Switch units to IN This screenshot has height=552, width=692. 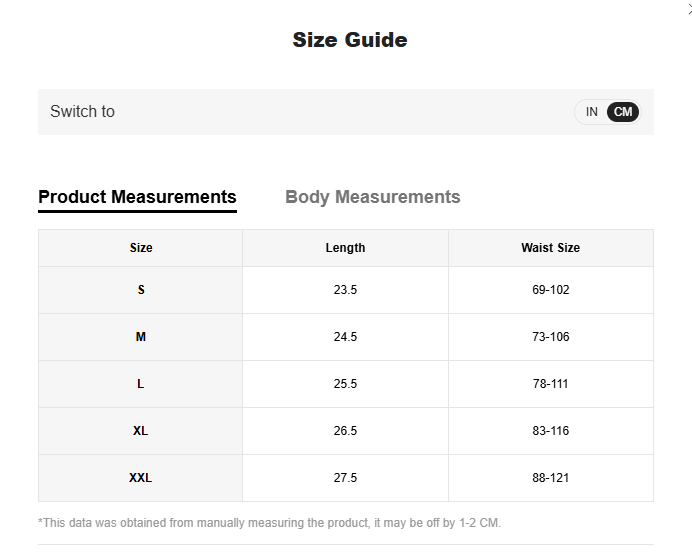click(x=592, y=112)
